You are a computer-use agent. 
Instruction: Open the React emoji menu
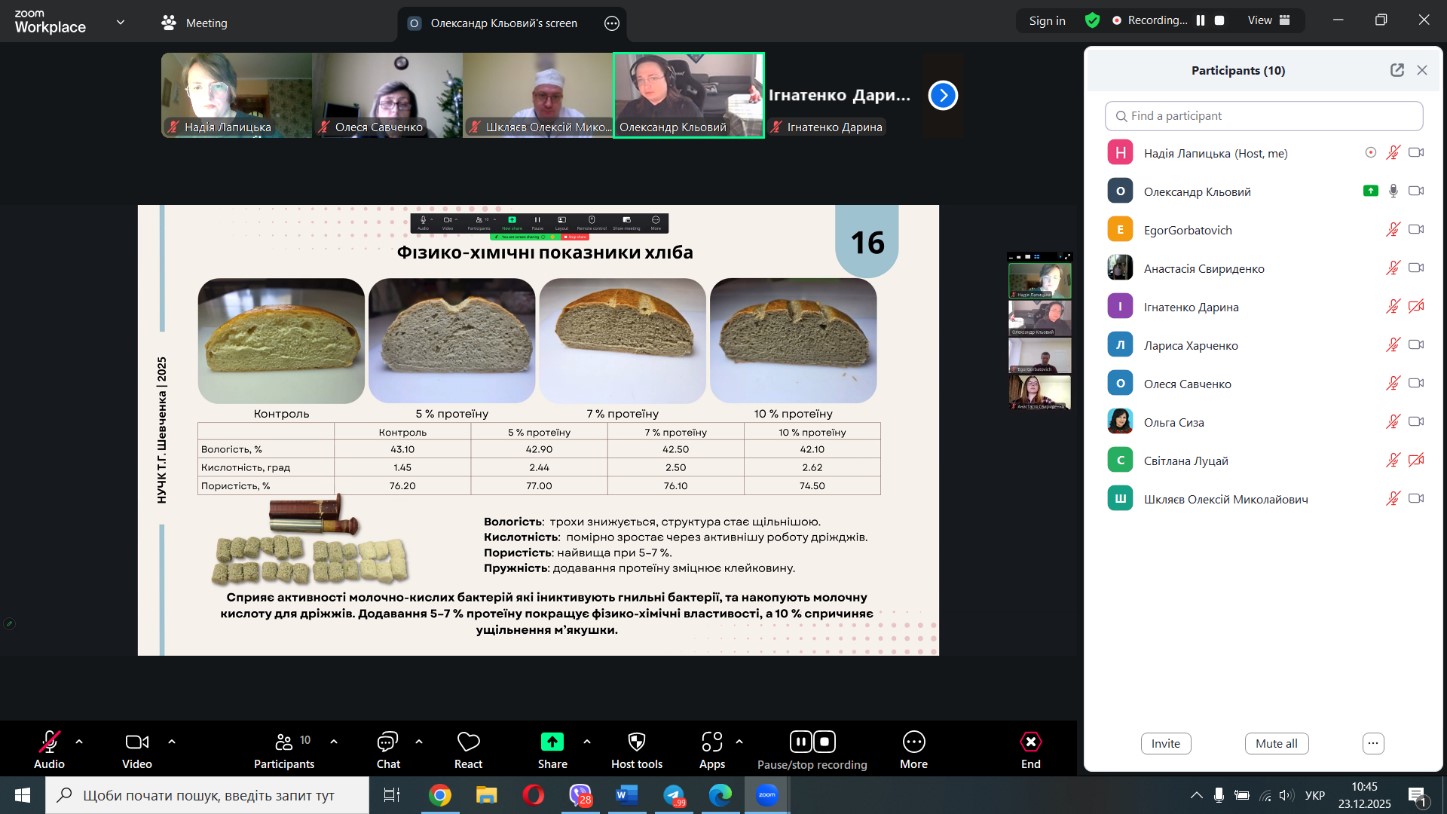(468, 742)
